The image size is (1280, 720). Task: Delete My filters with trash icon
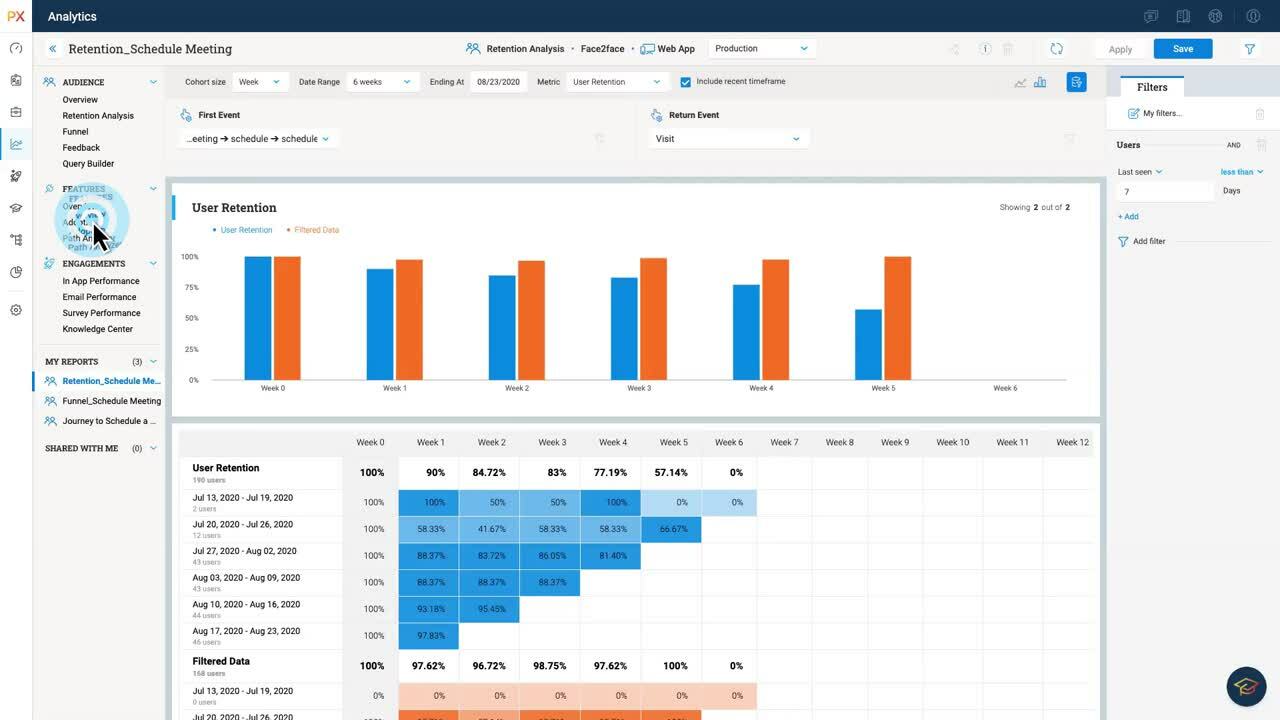coord(1260,114)
